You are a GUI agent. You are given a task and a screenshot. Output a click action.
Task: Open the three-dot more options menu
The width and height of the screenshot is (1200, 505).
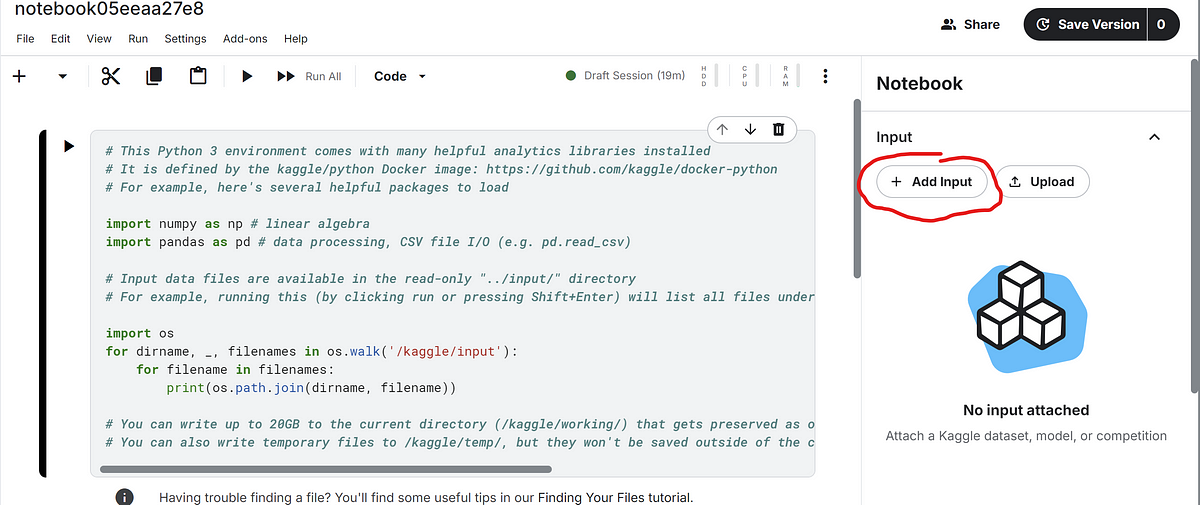tap(825, 76)
